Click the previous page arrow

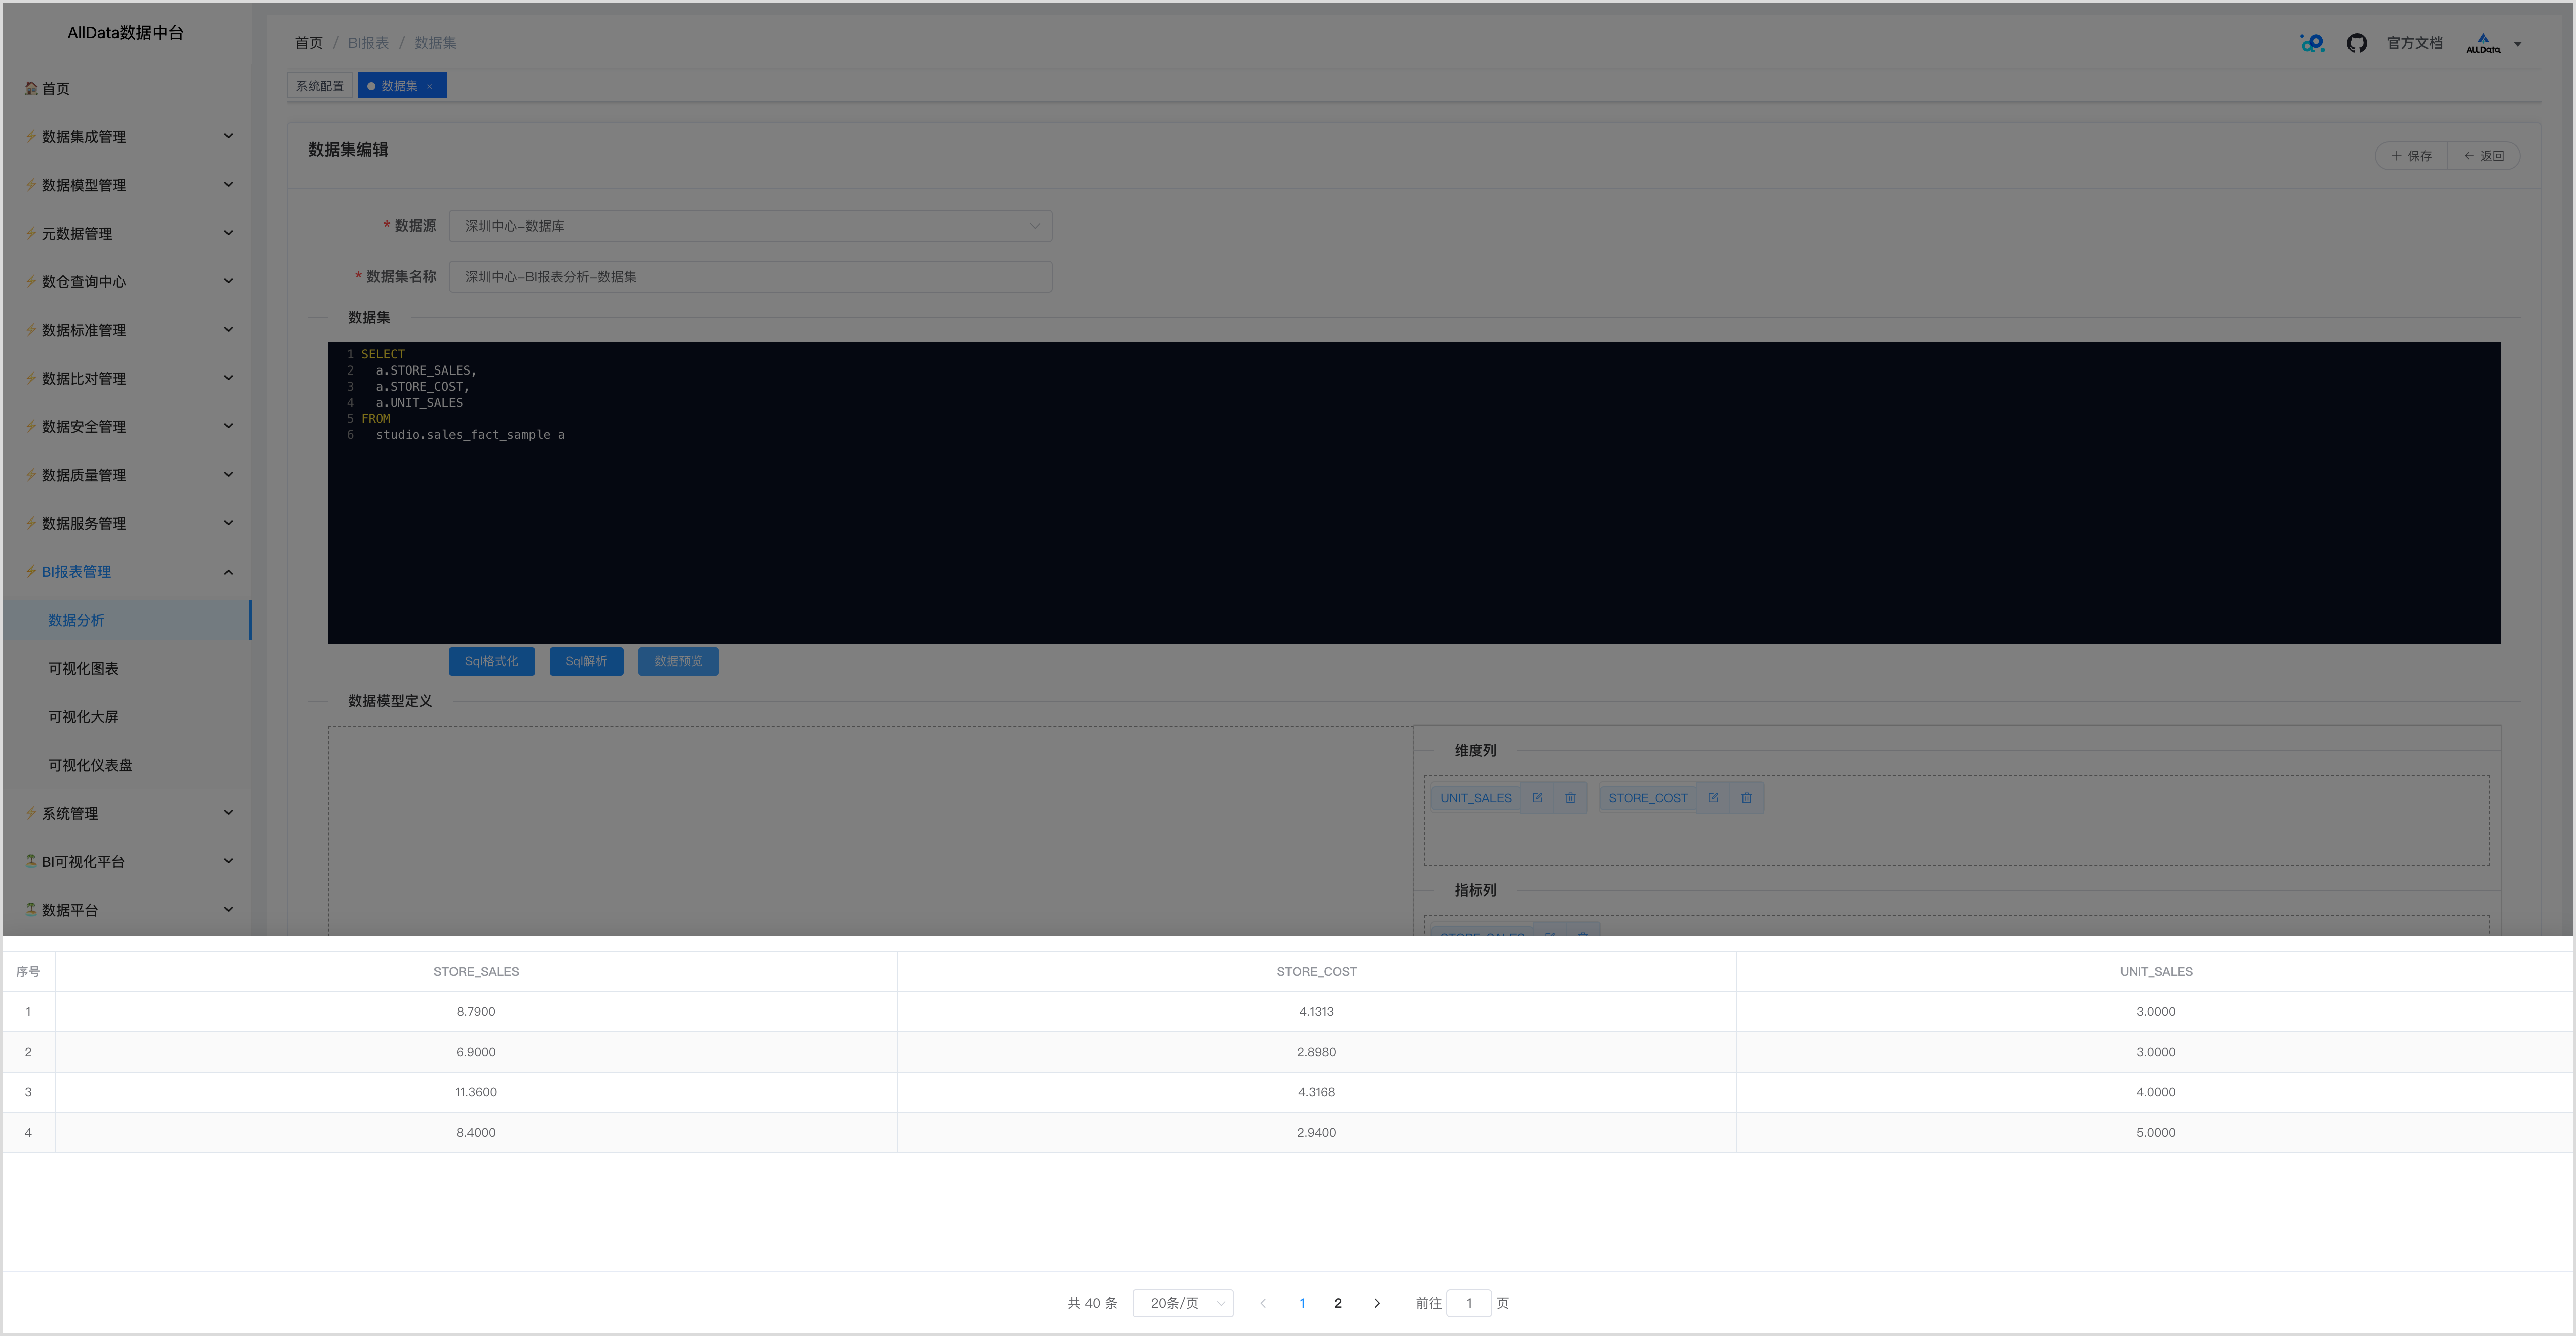point(1263,1303)
